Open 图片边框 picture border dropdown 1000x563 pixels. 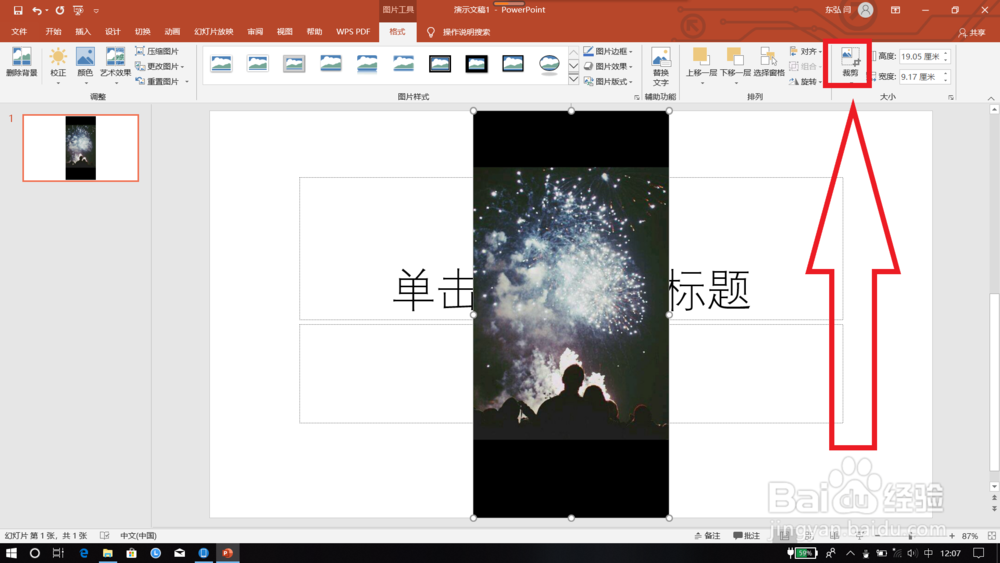(x=608, y=51)
